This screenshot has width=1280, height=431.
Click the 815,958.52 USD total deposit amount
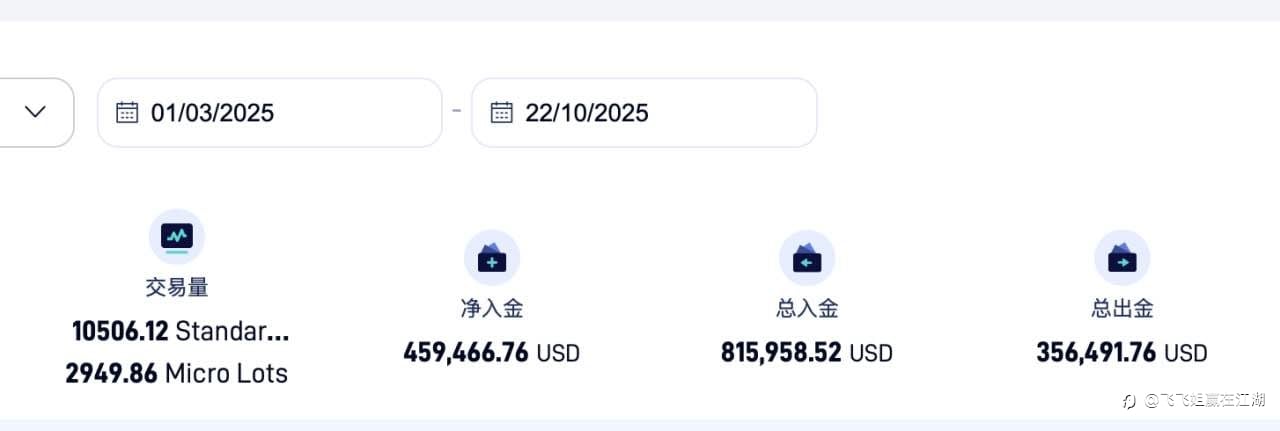point(806,353)
